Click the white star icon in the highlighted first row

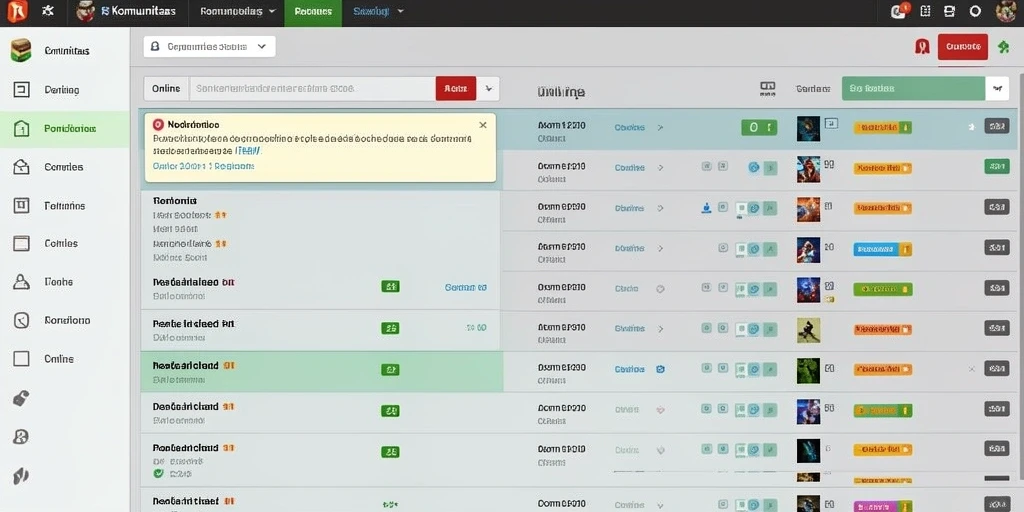coord(971,127)
